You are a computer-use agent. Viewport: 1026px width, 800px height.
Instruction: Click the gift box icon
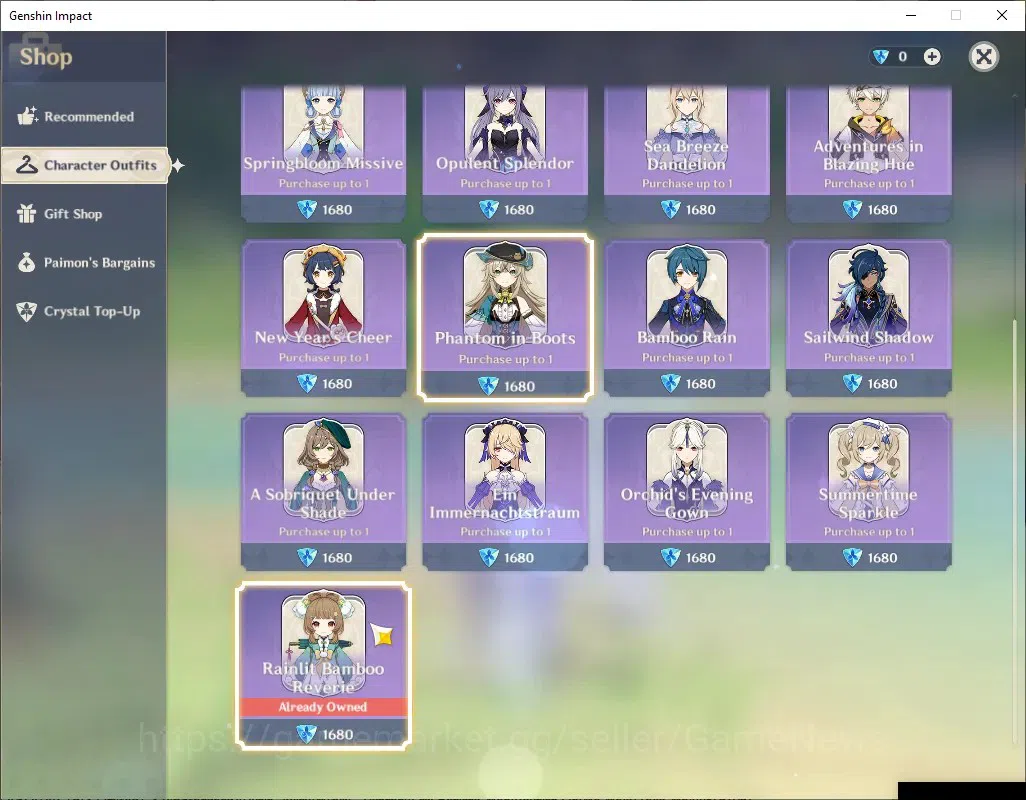[27, 214]
